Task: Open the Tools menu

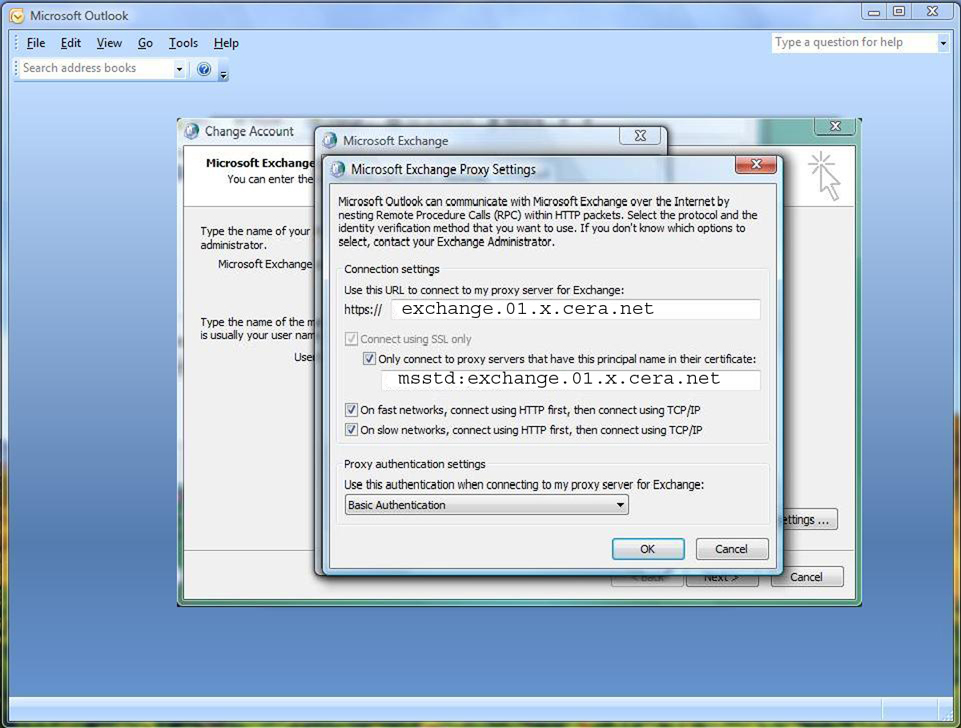Action: (183, 43)
